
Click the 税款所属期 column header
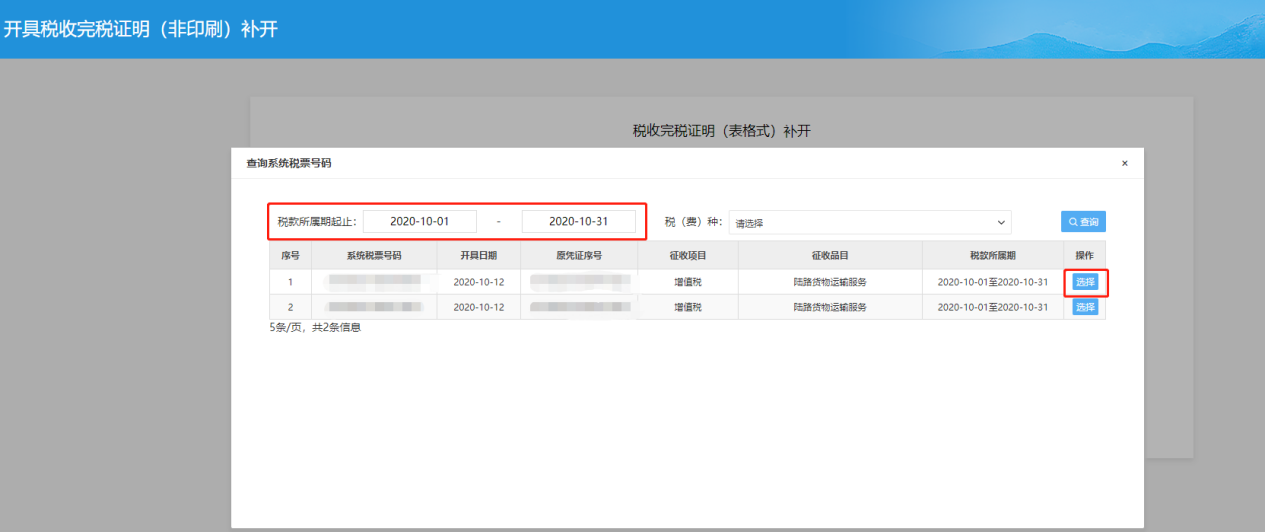pyautogui.click(x=992, y=256)
